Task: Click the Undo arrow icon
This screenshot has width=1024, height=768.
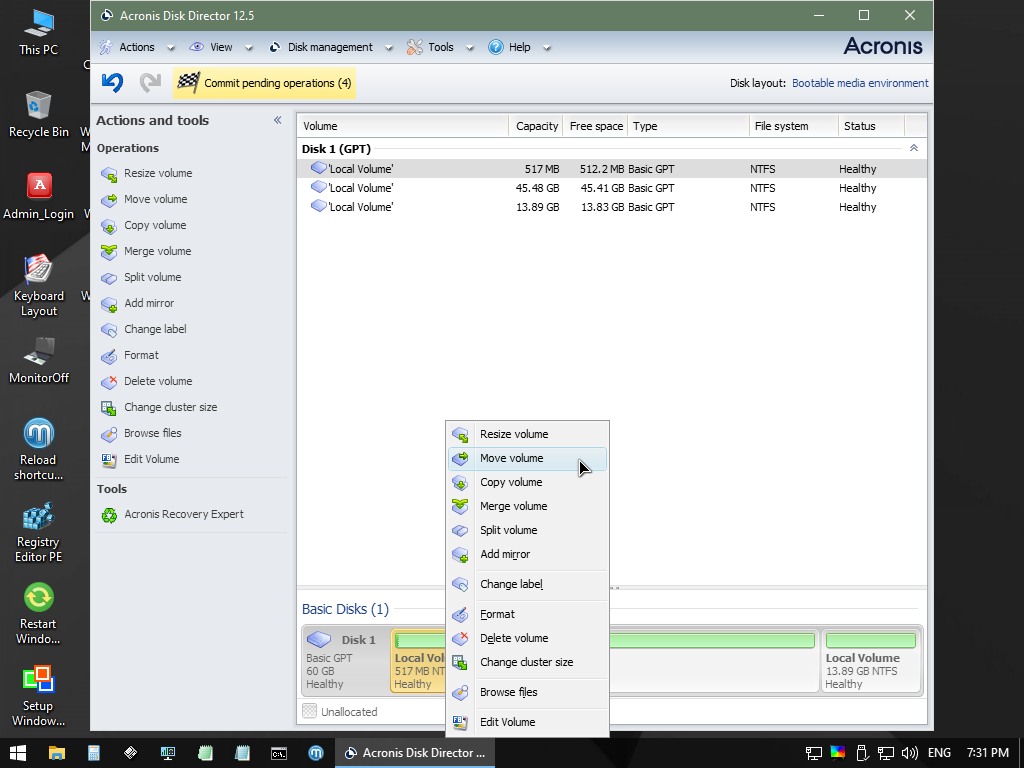Action: 112,82
